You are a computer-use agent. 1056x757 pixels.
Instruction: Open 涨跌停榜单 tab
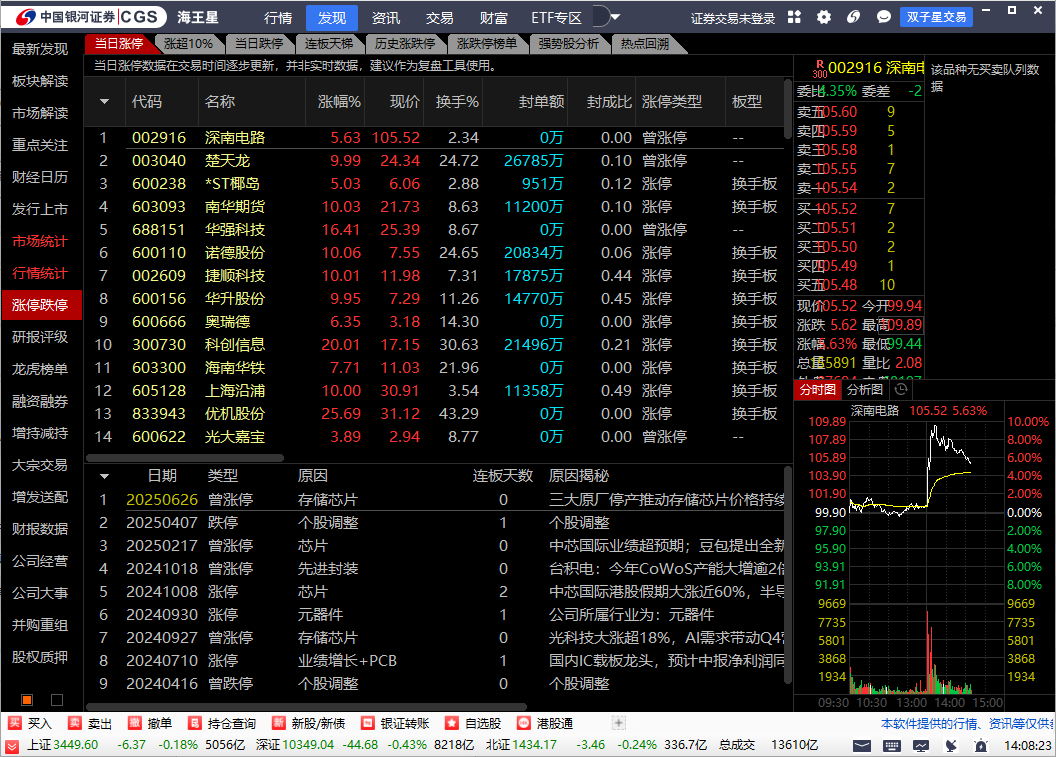[487, 44]
